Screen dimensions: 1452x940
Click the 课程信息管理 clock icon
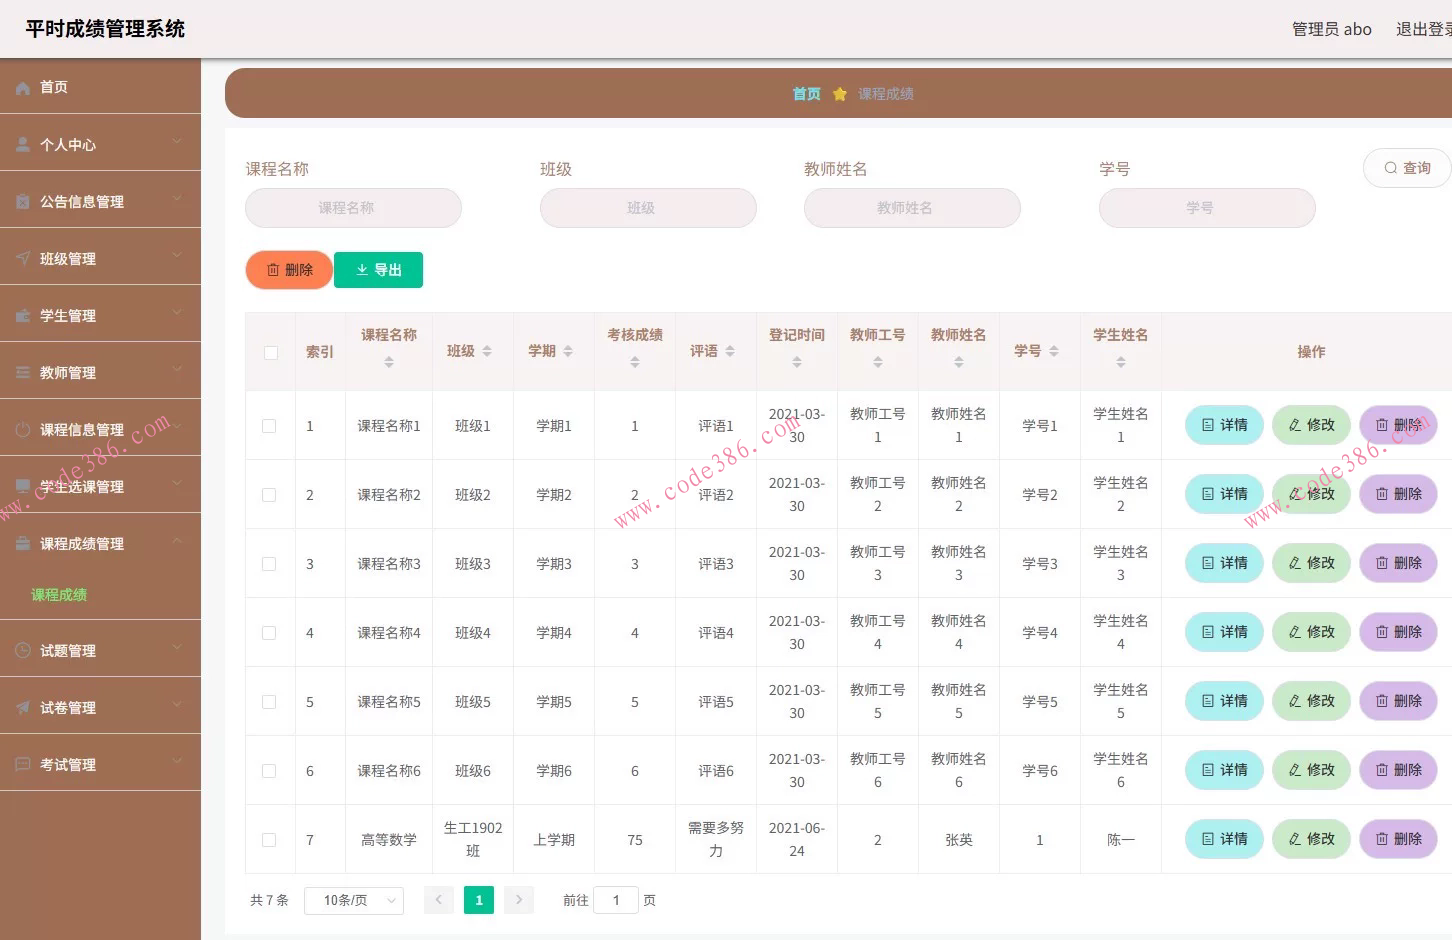pyautogui.click(x=22, y=428)
